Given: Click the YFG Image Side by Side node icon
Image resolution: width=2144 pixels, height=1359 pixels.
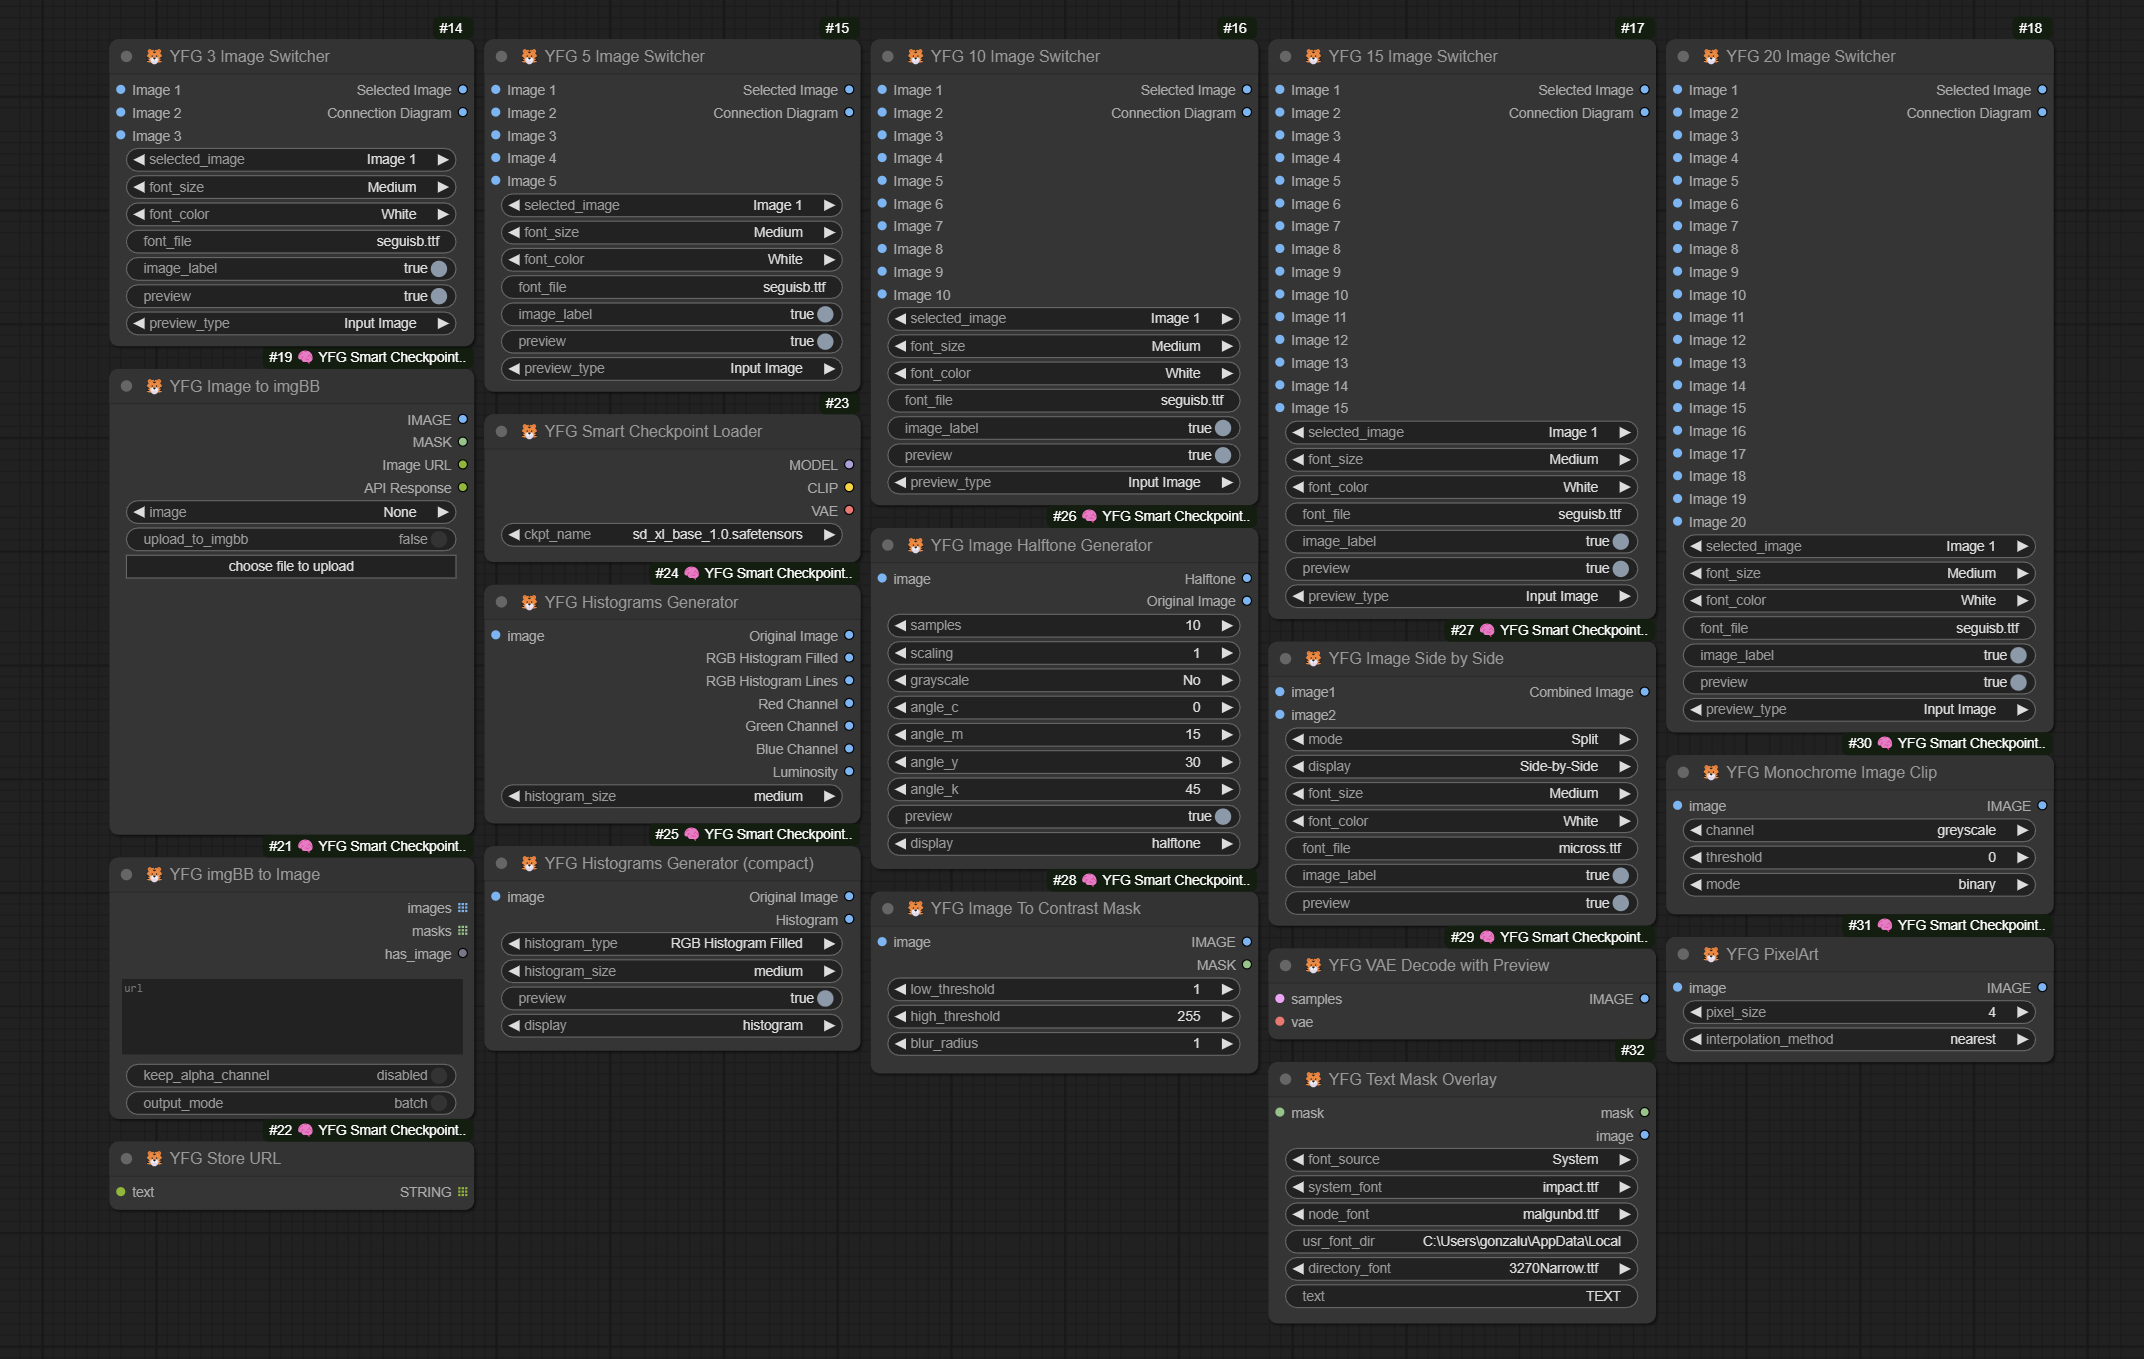Looking at the screenshot, I should pos(1313,658).
